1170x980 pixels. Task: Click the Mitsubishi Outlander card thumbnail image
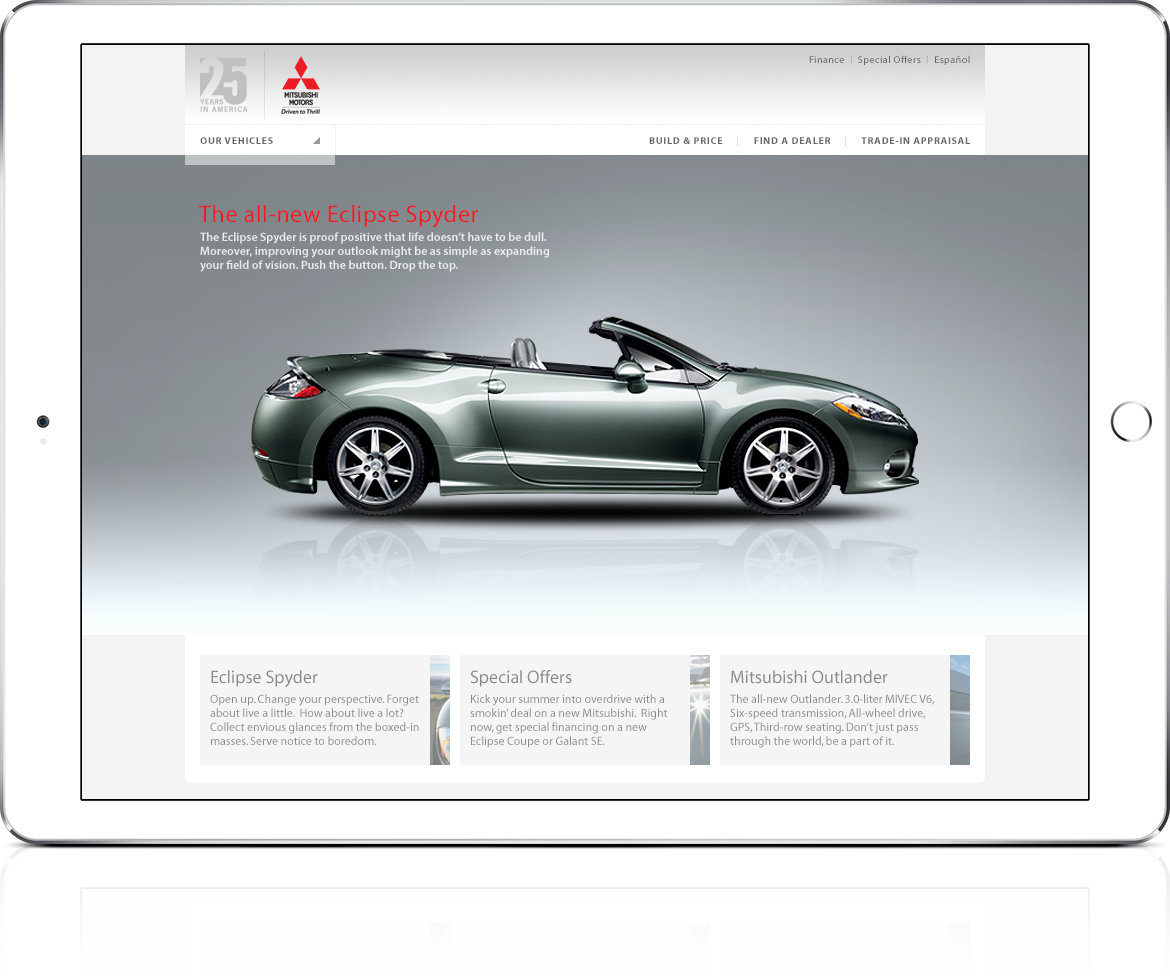pyautogui.click(x=960, y=710)
